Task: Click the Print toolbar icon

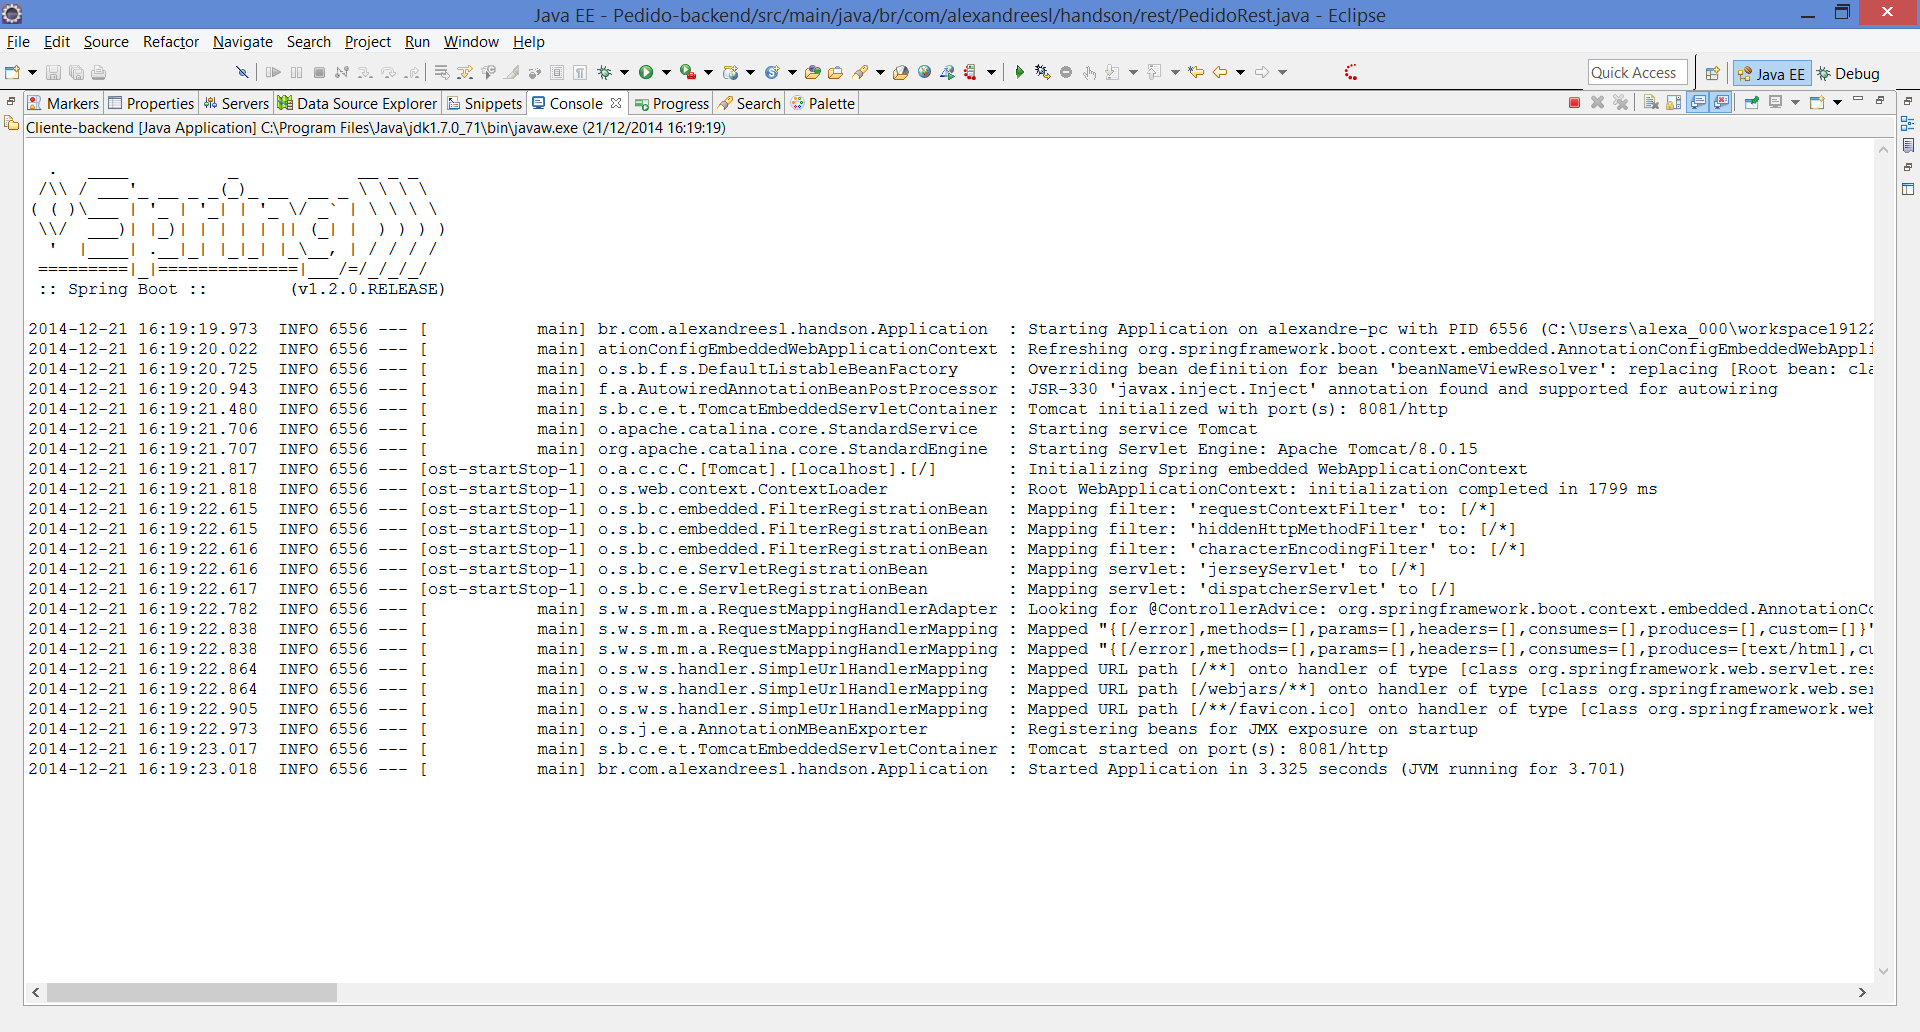Action: (98, 72)
